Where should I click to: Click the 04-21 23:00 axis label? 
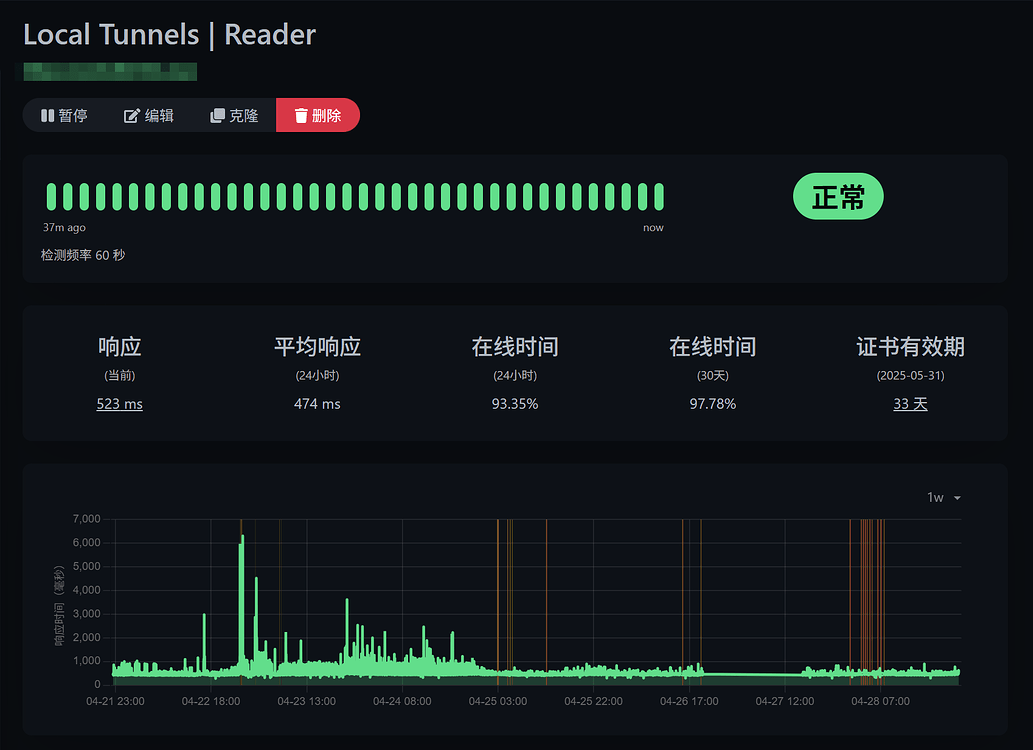point(115,701)
